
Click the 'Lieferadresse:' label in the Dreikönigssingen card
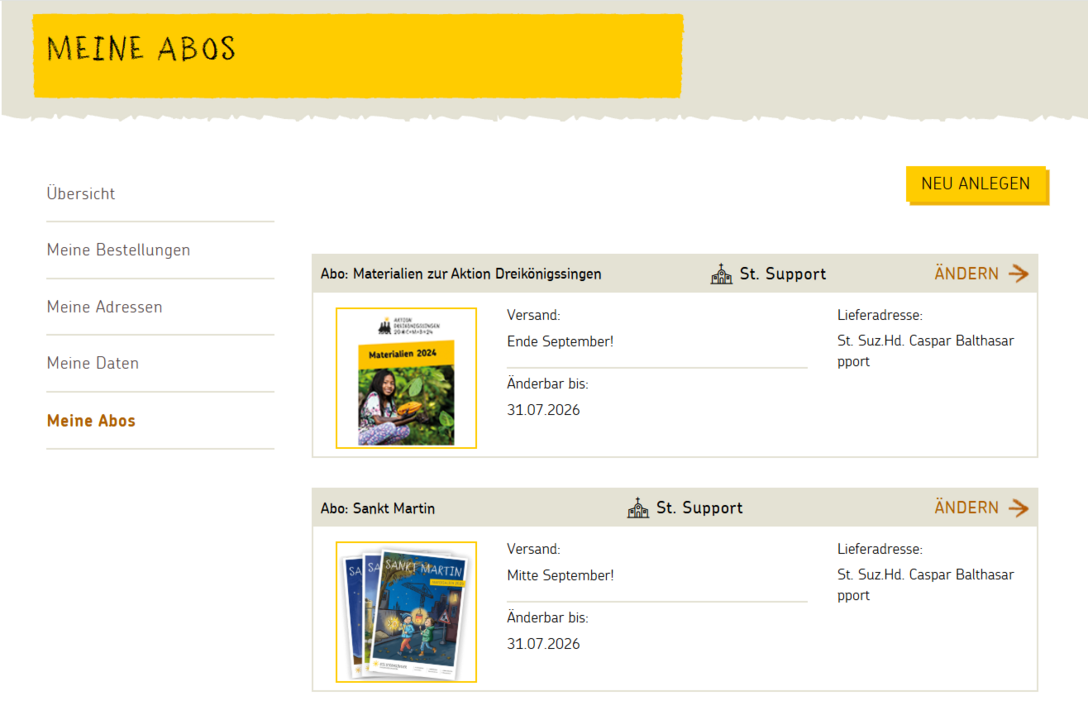point(880,315)
